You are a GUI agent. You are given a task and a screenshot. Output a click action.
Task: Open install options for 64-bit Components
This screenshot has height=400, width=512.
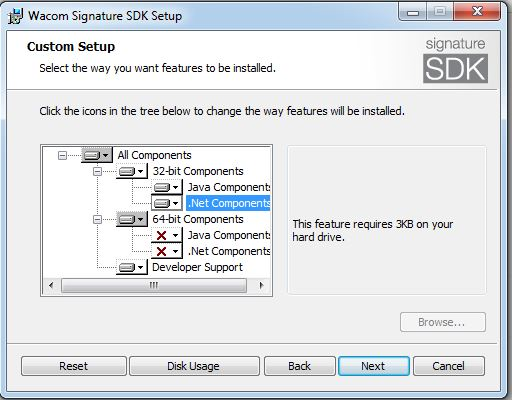point(132,219)
